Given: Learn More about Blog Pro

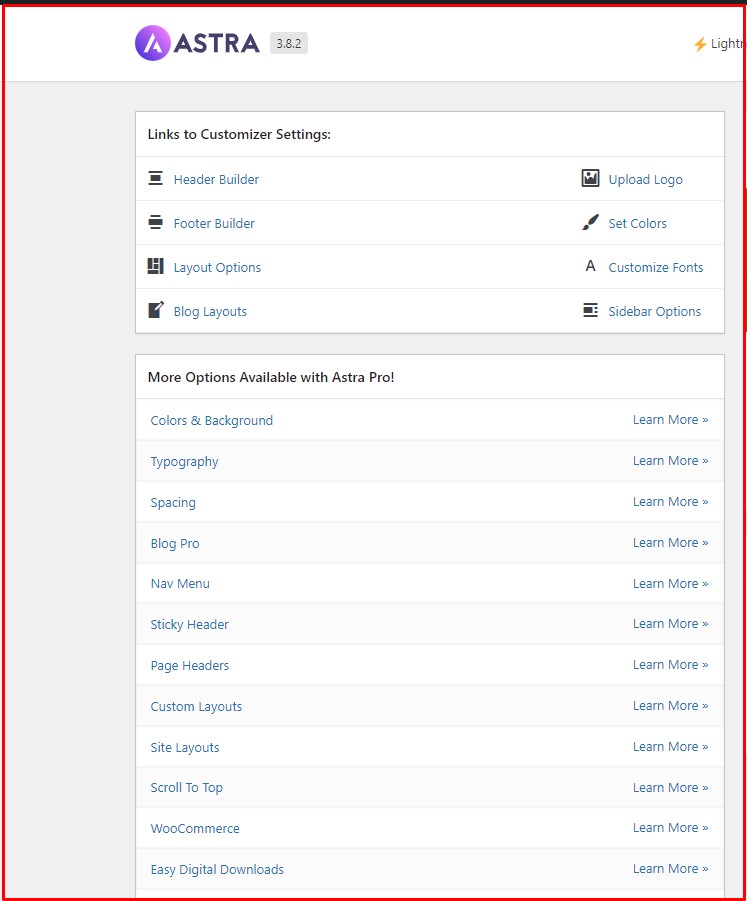Looking at the screenshot, I should coord(671,542).
